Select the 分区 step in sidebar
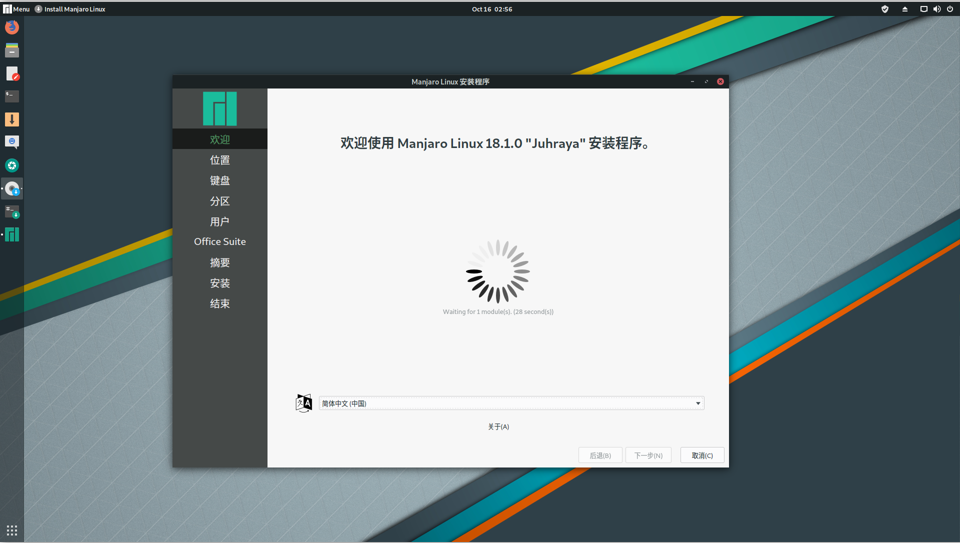 220,201
